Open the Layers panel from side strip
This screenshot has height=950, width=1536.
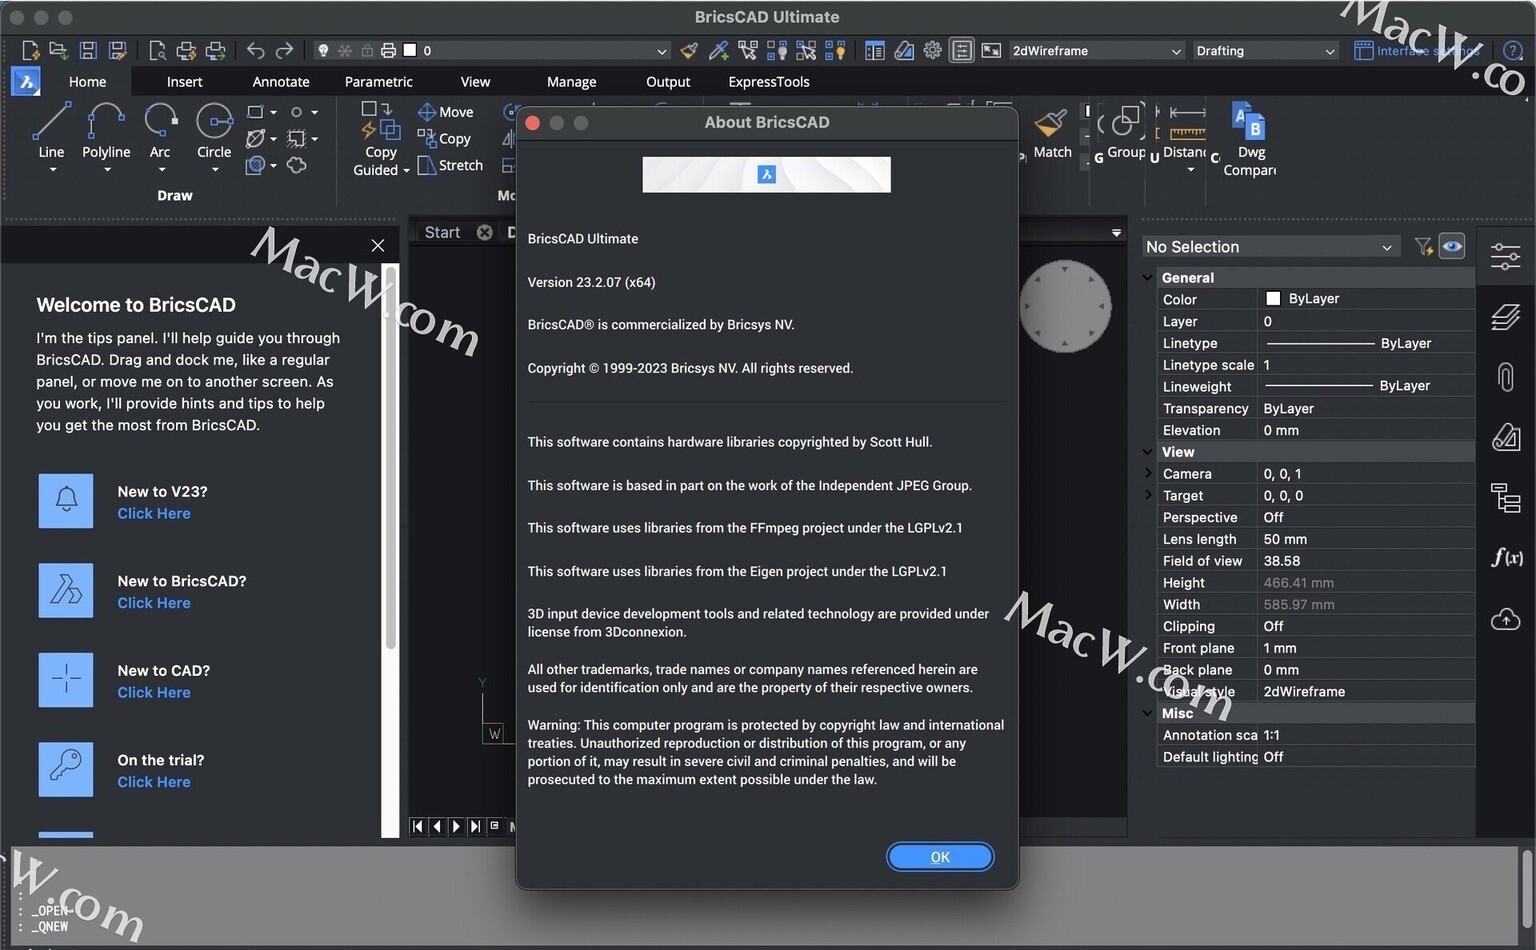[x=1505, y=317]
